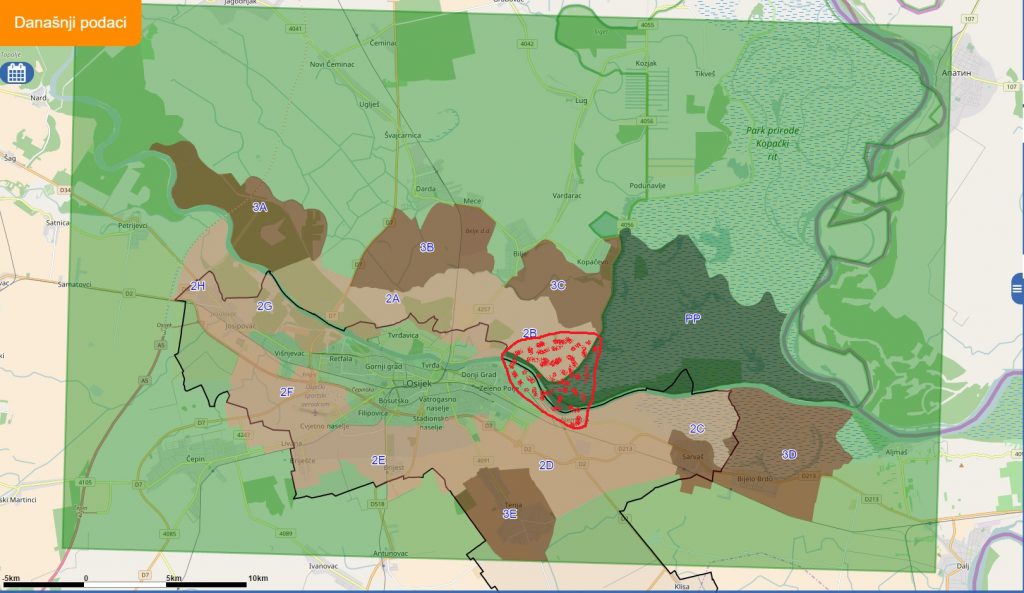Select zone label 3E on map

(509, 514)
